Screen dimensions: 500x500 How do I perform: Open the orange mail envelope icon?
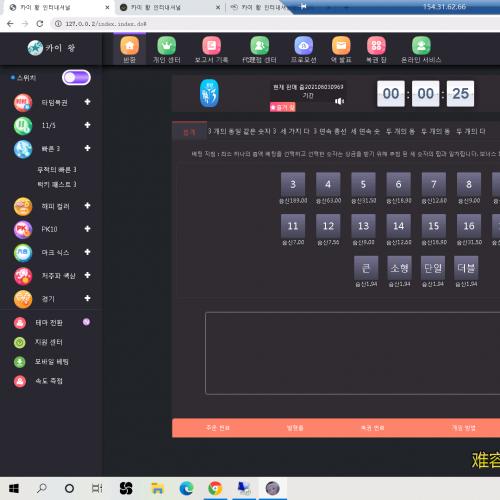[341, 46]
